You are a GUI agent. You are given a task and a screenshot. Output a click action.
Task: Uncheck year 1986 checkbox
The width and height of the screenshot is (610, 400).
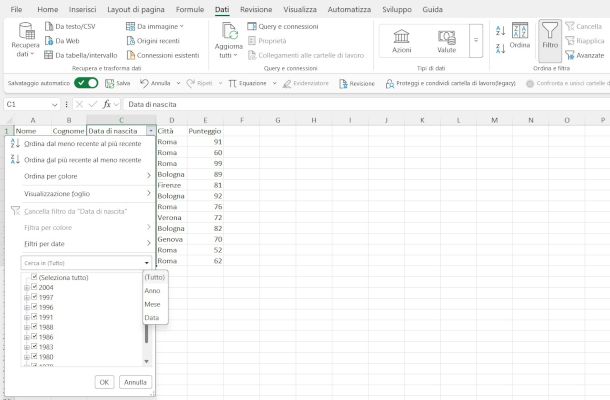[x=34, y=337]
